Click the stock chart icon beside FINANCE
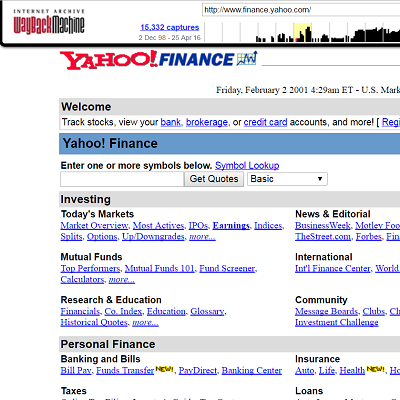The width and height of the screenshot is (400, 400). point(247,58)
